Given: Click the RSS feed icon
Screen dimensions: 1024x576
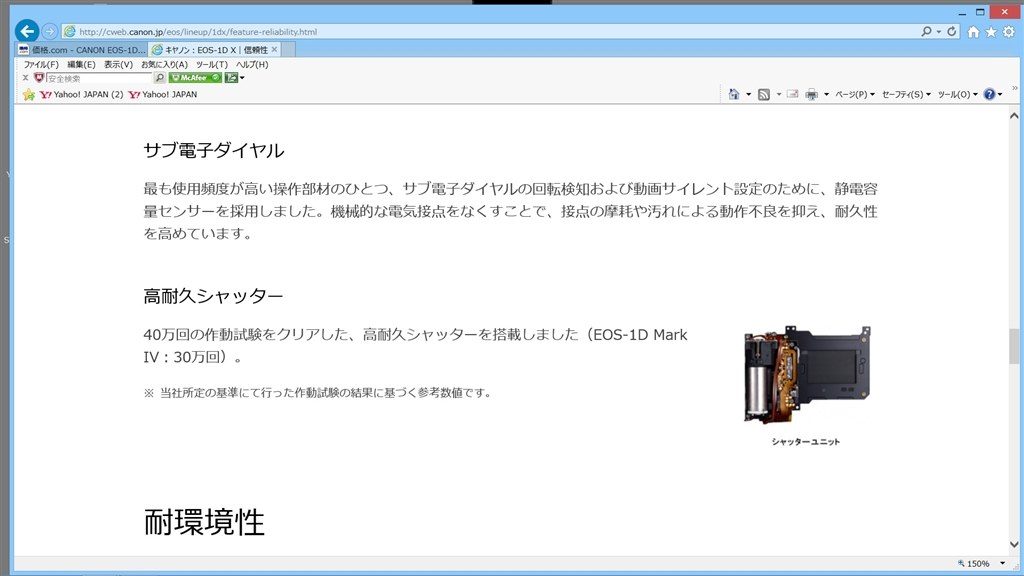Looking at the screenshot, I should point(764,93).
